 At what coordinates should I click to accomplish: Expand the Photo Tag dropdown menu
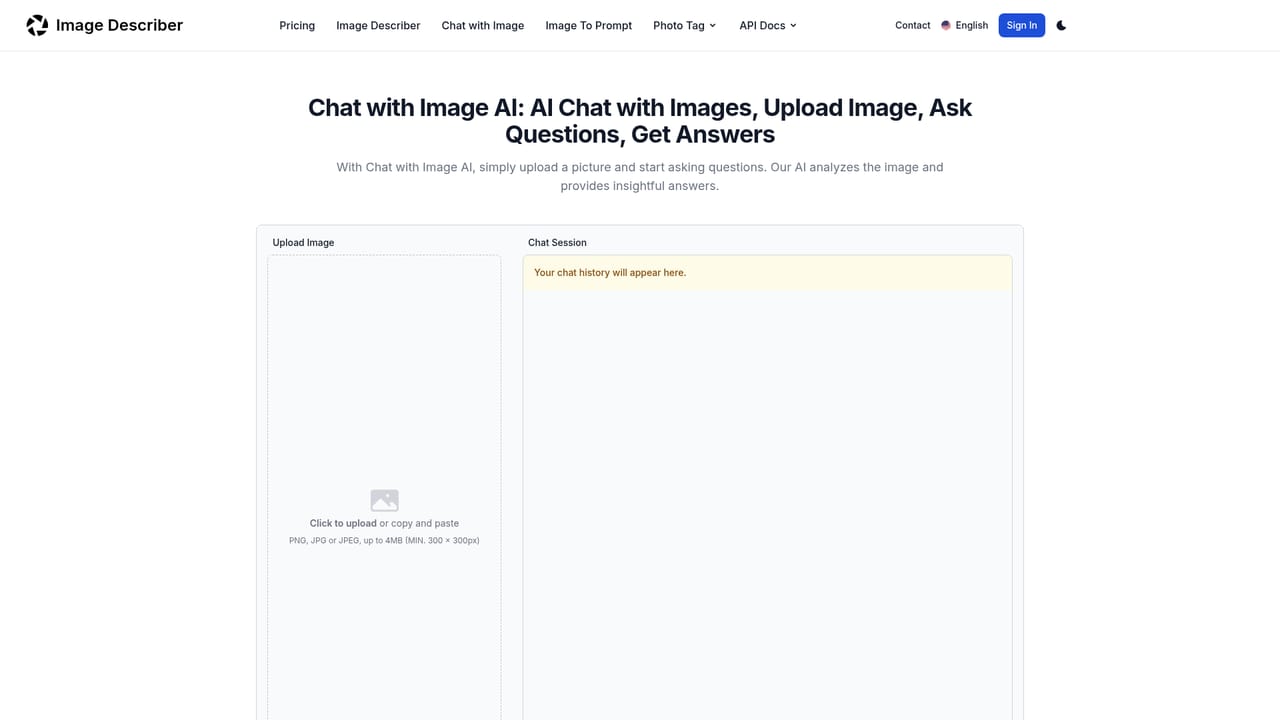685,25
